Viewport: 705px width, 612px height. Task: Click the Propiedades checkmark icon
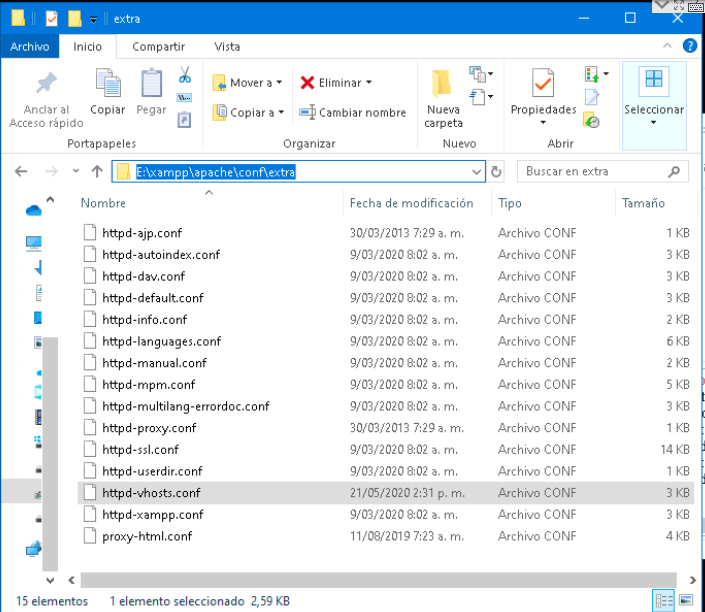tap(543, 83)
